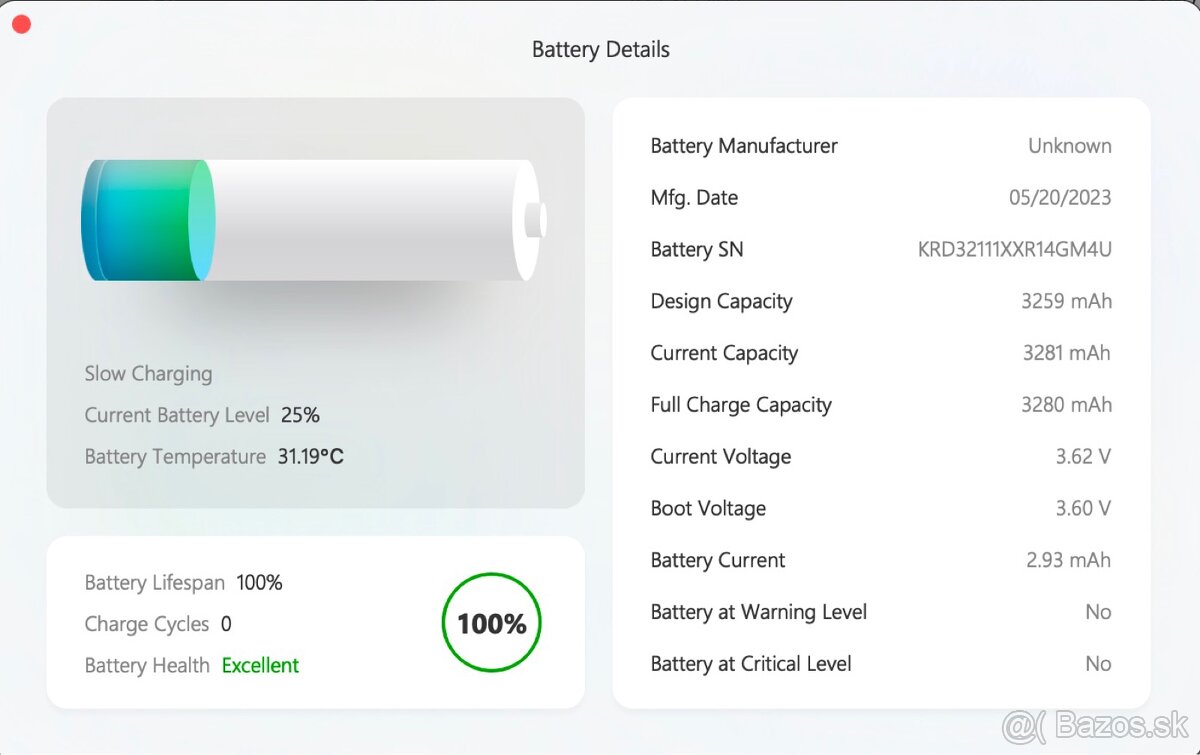Image resolution: width=1200 pixels, height=755 pixels.
Task: Click the Design Capacity 3259 mAh value
Action: coord(1066,302)
